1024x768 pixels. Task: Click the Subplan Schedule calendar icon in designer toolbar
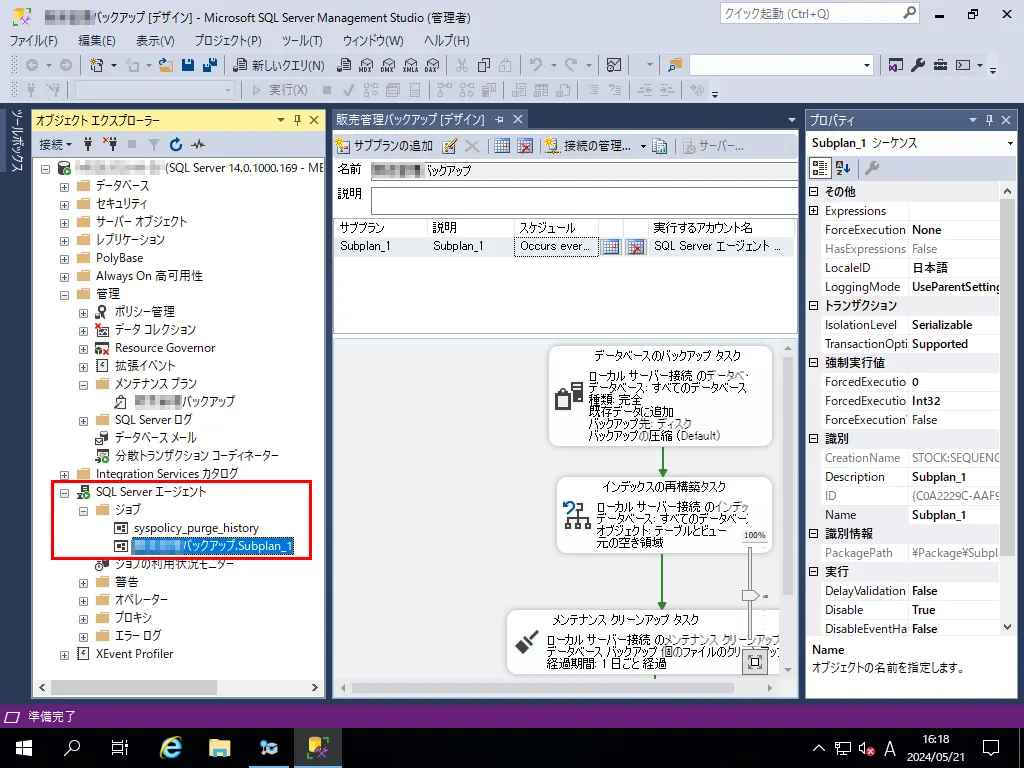(502, 146)
